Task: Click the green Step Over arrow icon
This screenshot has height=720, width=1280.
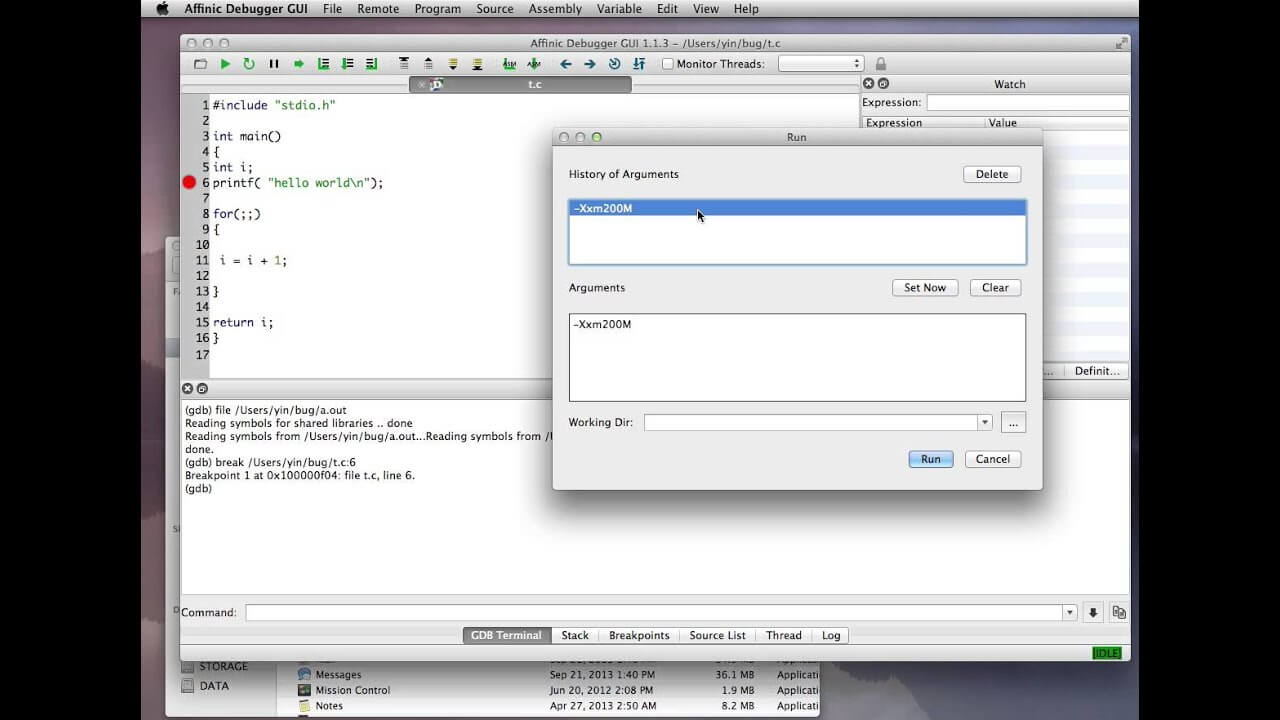Action: [x=298, y=63]
